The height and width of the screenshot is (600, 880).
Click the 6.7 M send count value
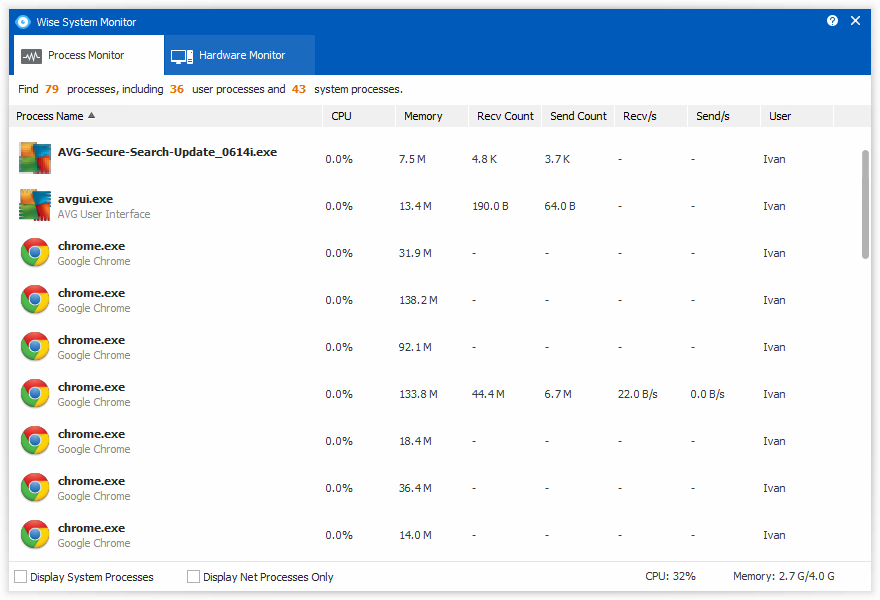[x=558, y=394]
